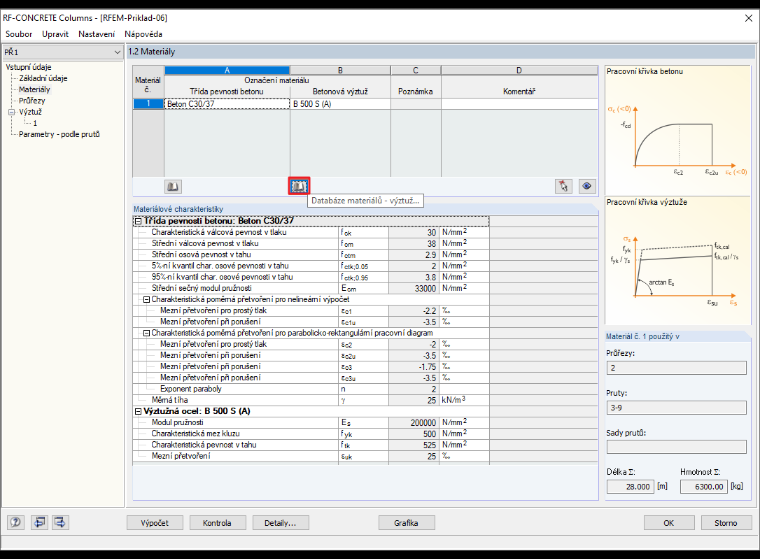Click column C header
This screenshot has width=760, height=559.
(415, 70)
